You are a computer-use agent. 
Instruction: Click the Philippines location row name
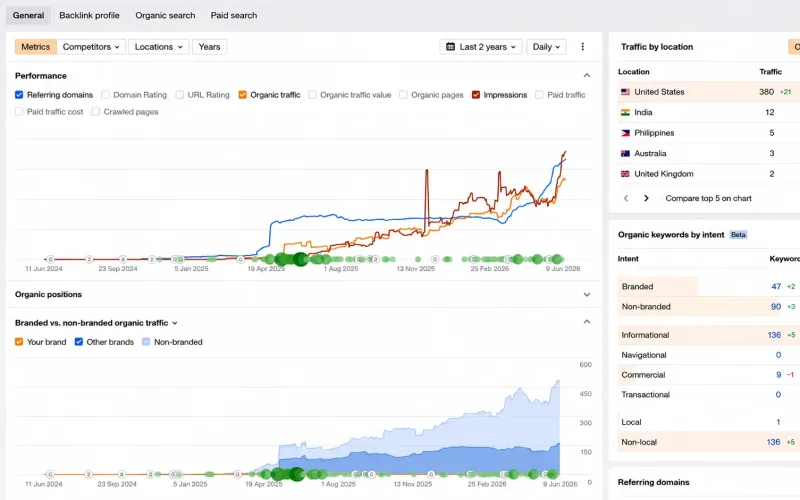pyautogui.click(x=654, y=133)
